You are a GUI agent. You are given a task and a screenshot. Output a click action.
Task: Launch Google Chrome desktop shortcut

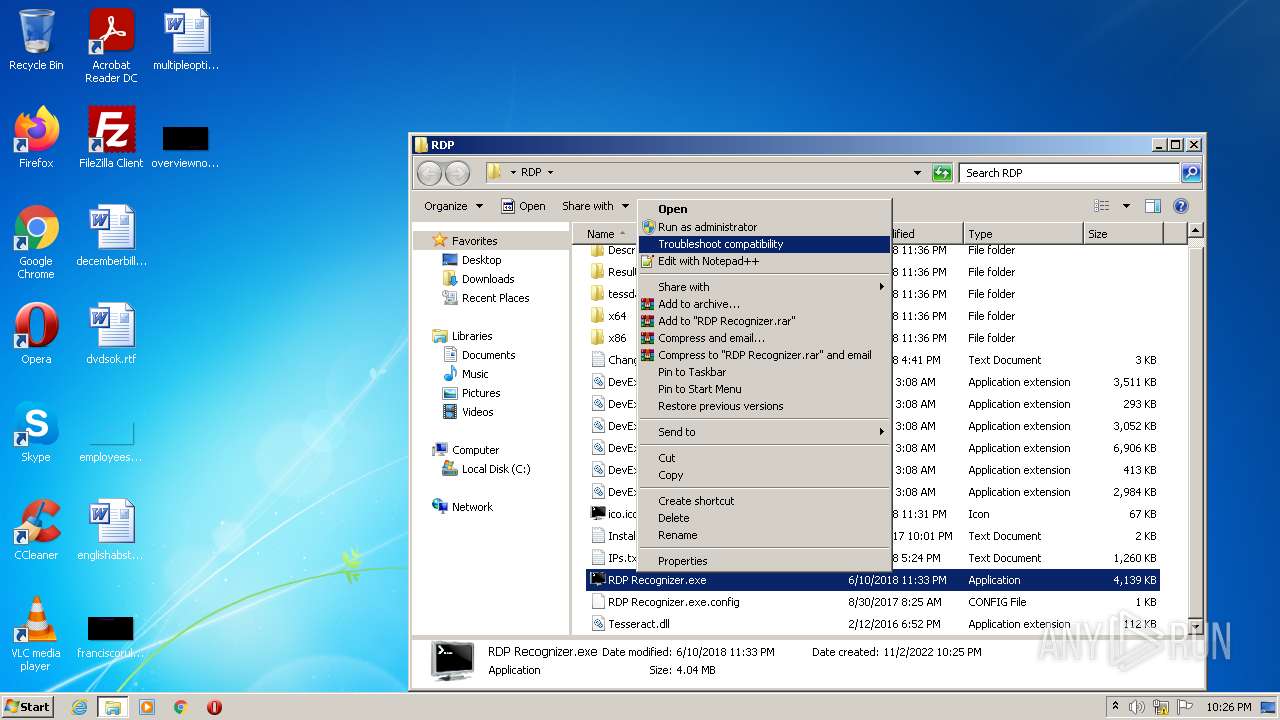coord(36,242)
